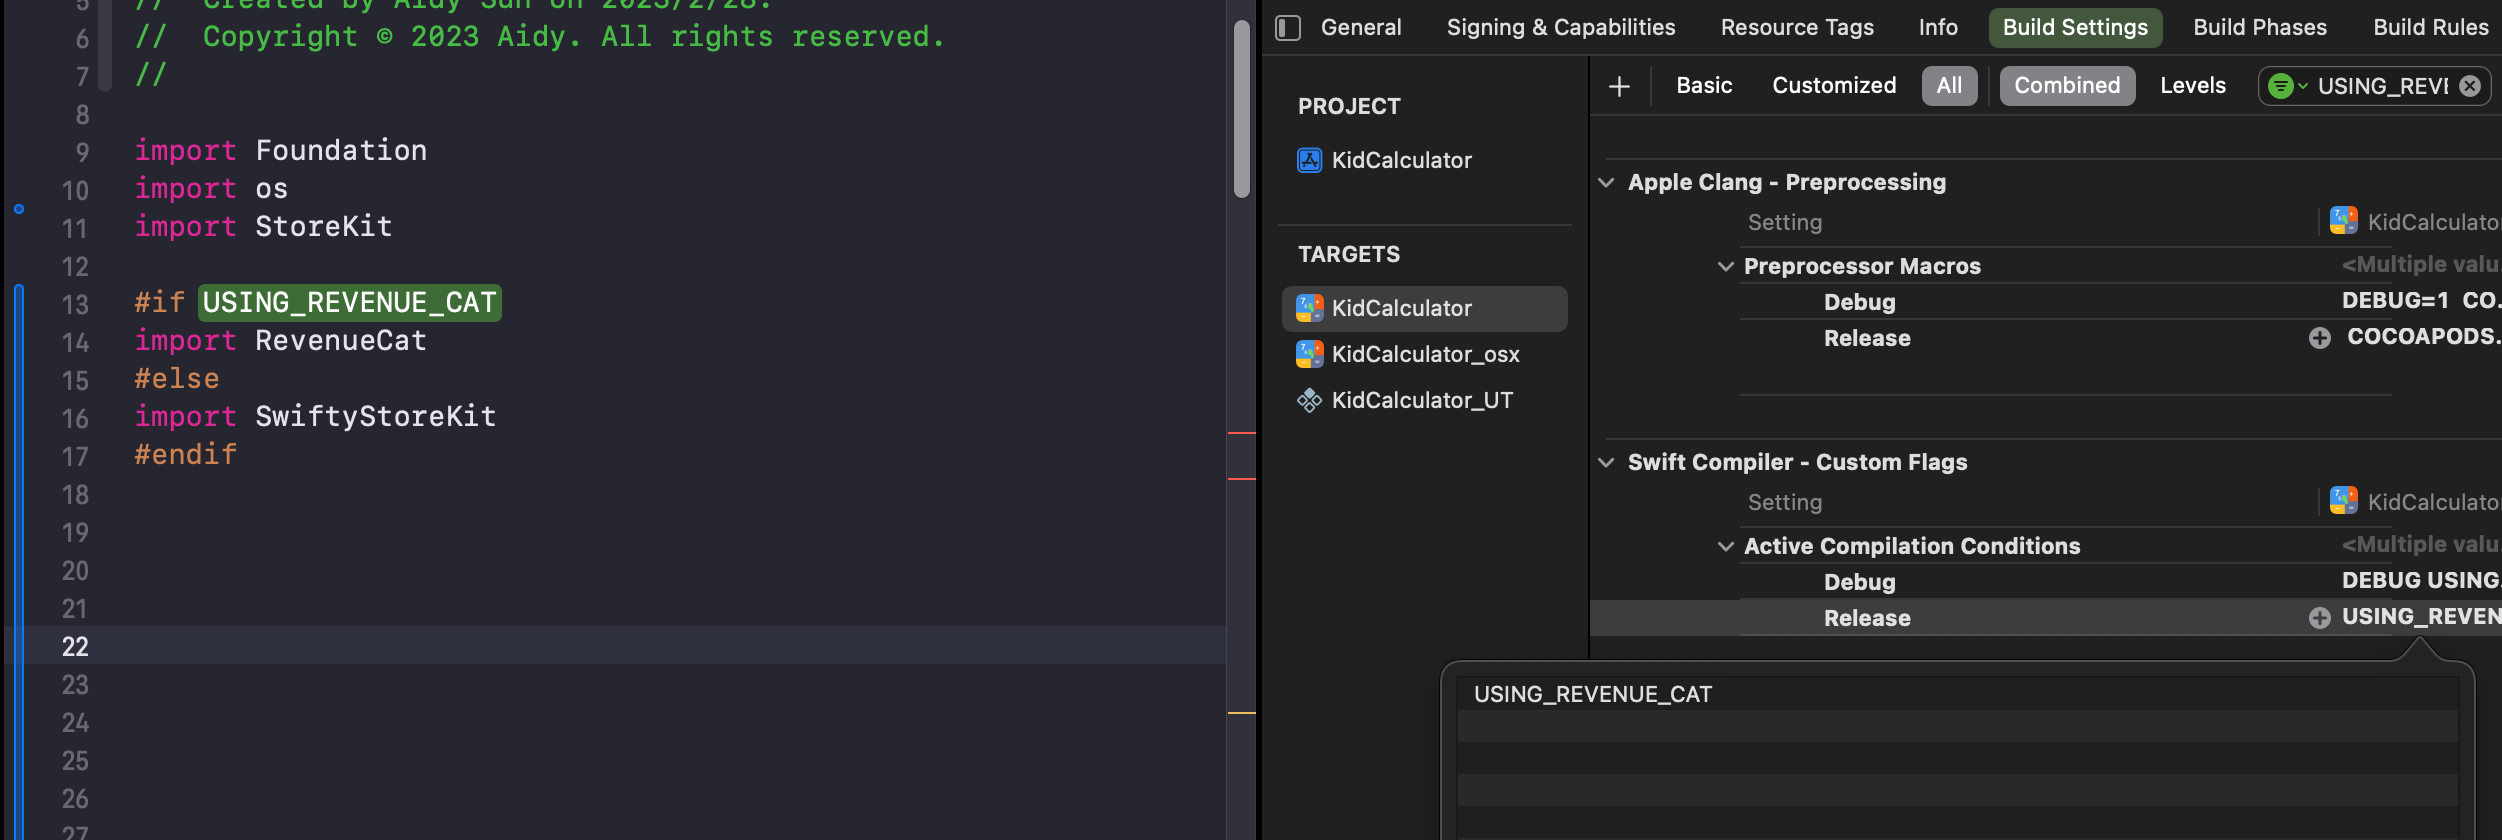Click the import SwiftyStoreKit line
Viewport: 2502px width, 840px height.
tap(316, 417)
